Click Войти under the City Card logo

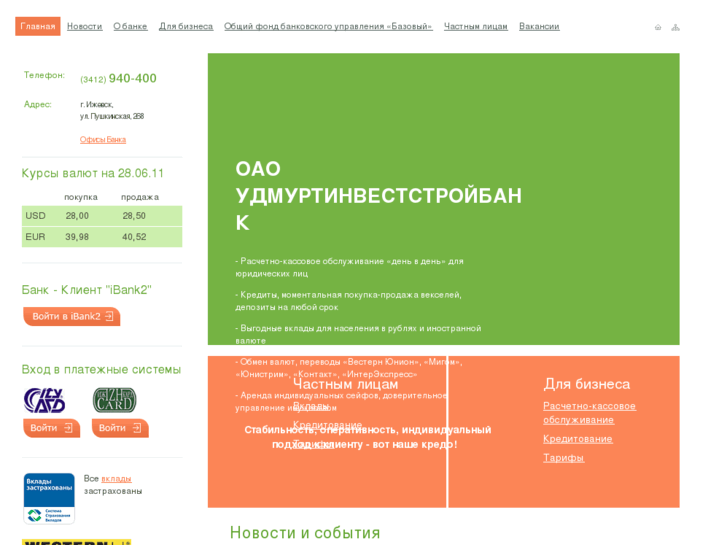[51, 428]
